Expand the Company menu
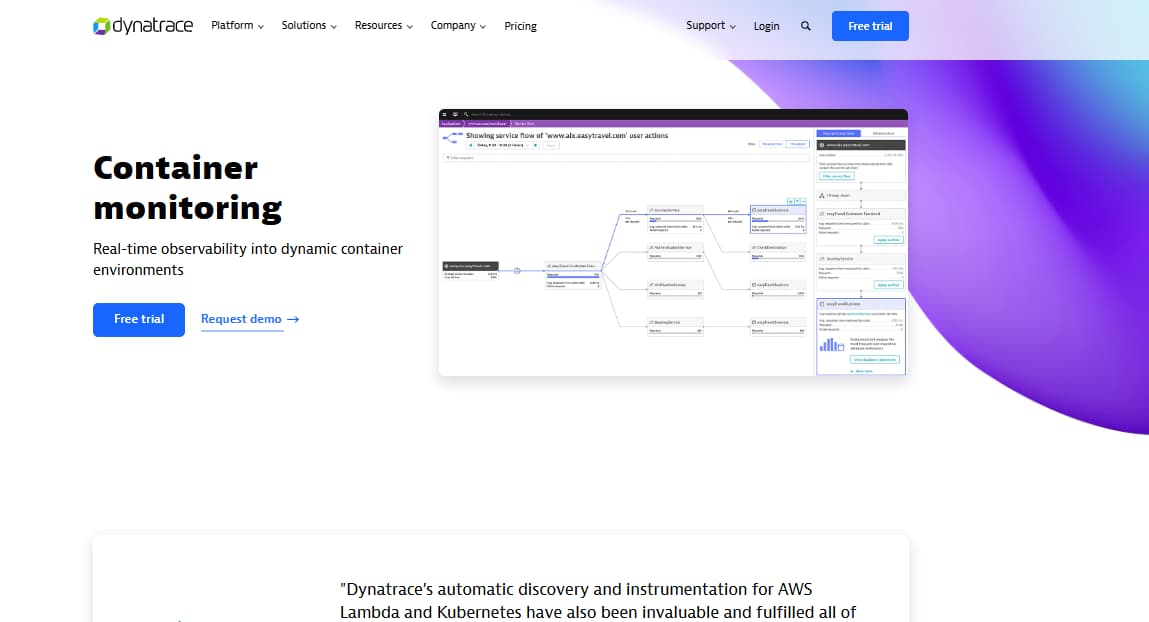The width and height of the screenshot is (1149, 622). point(458,26)
